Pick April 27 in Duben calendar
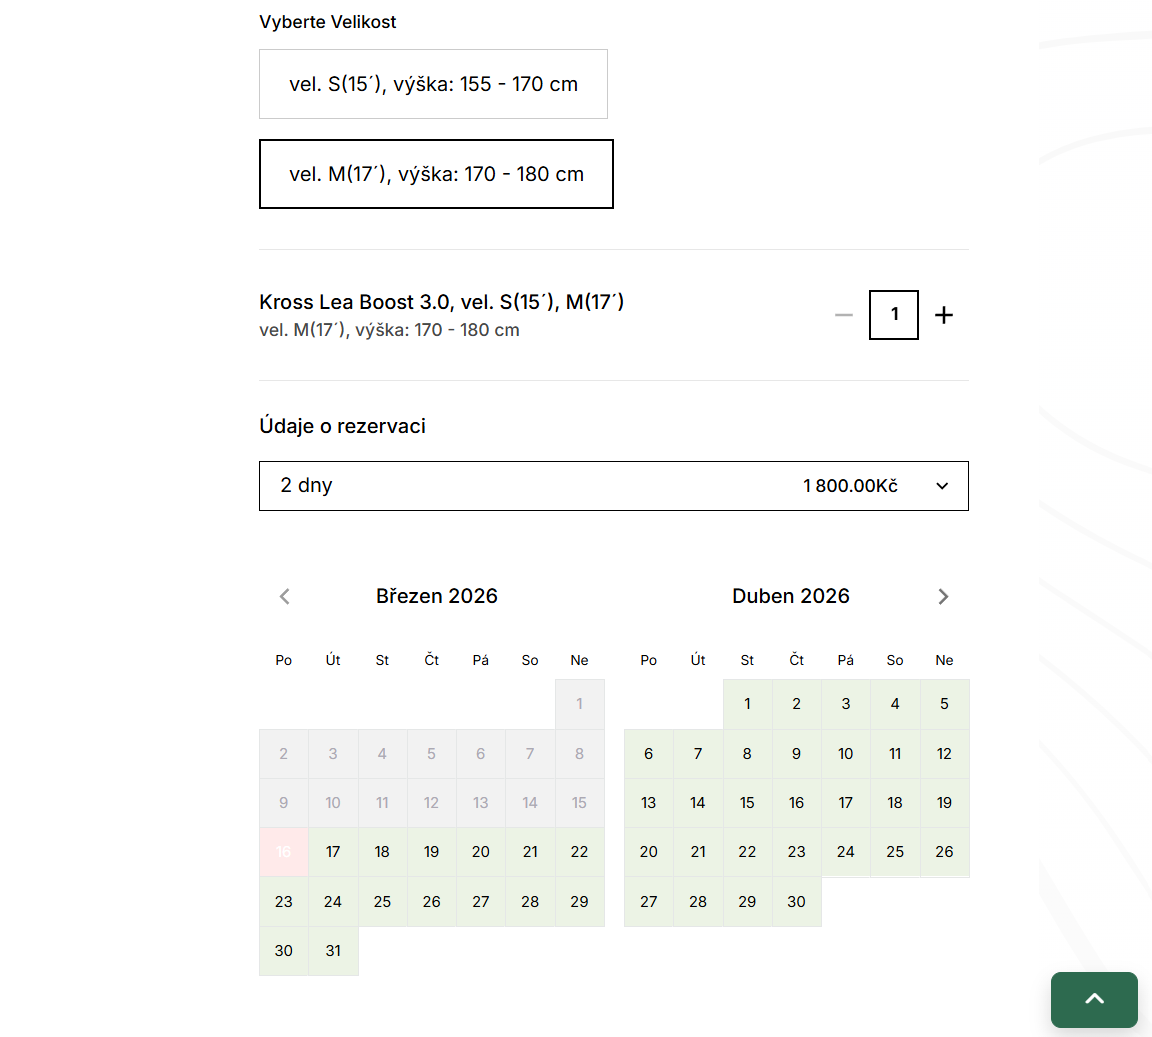 649,902
